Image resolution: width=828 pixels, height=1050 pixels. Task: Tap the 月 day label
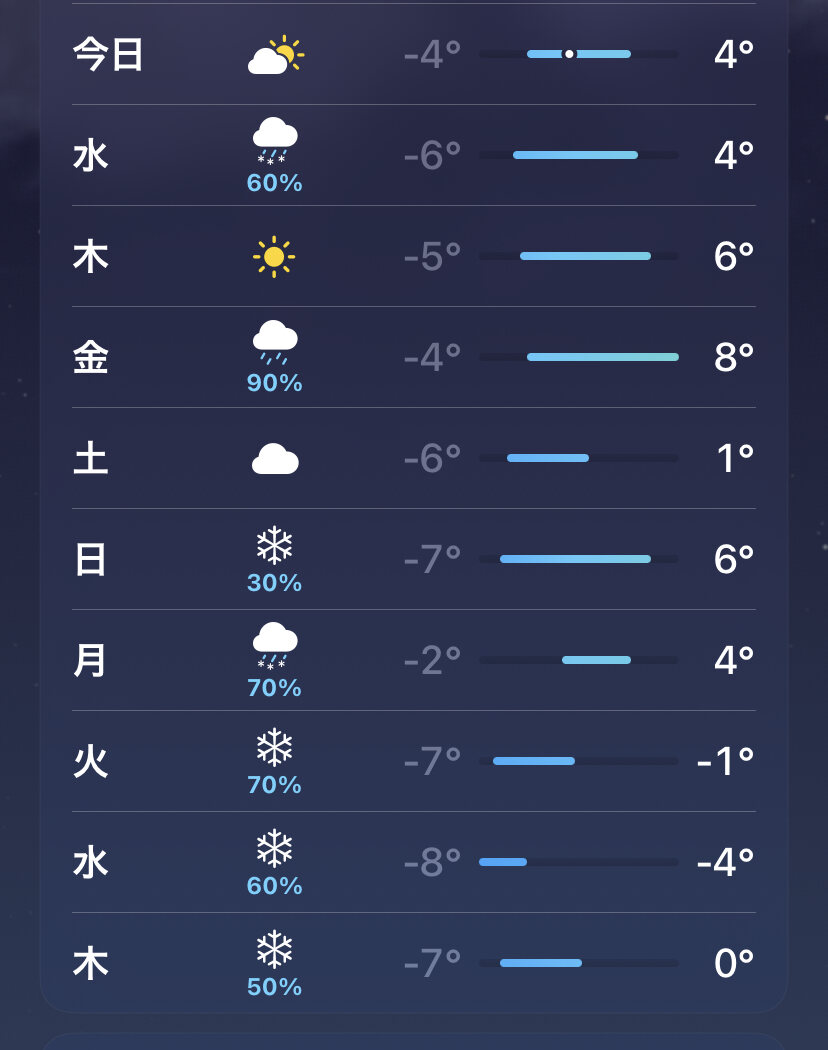90,661
